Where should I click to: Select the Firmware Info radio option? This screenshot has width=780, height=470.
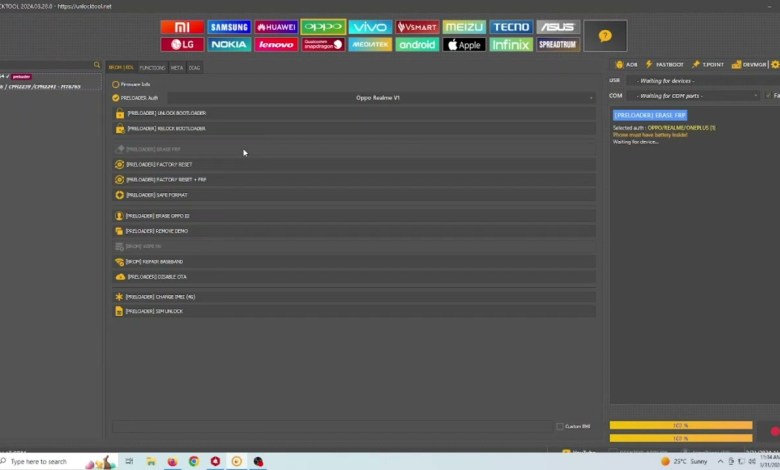pyautogui.click(x=116, y=84)
